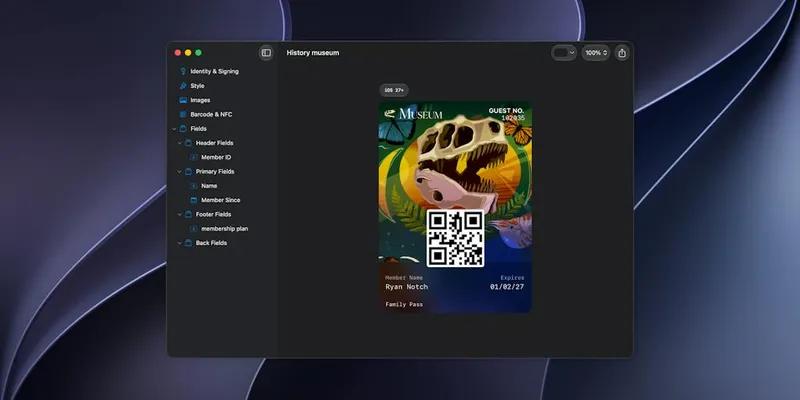Open the appearance mode dropdown

pyautogui.click(x=564, y=53)
